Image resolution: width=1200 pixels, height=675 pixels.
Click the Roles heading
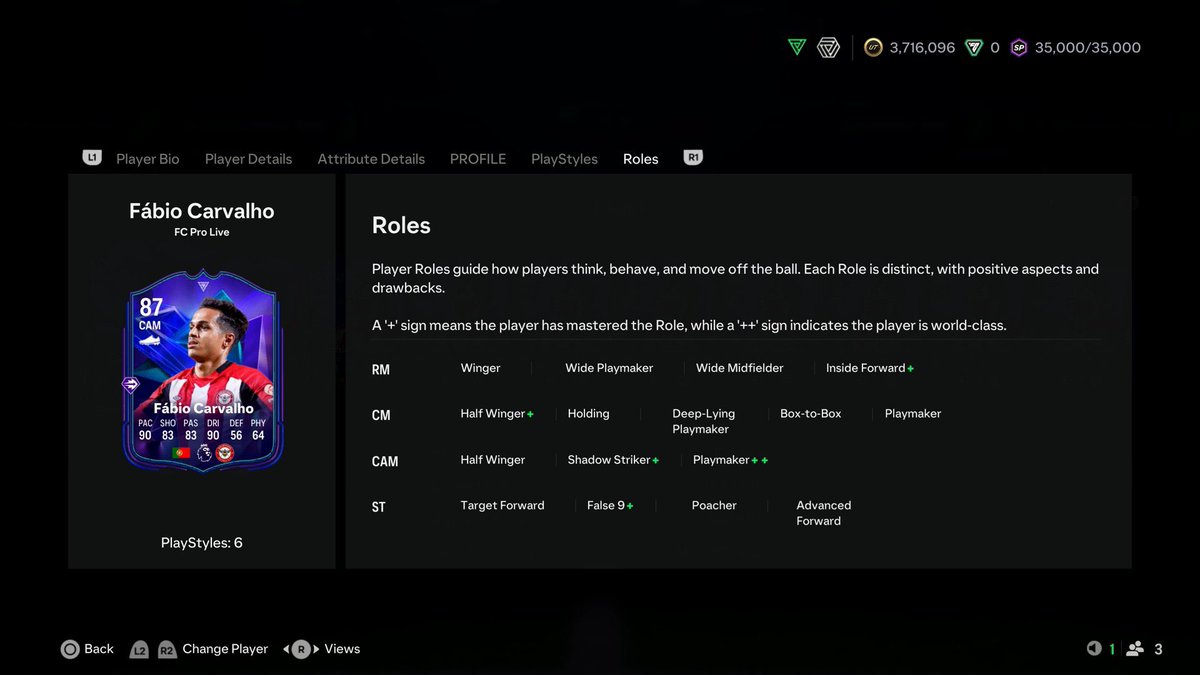[401, 225]
